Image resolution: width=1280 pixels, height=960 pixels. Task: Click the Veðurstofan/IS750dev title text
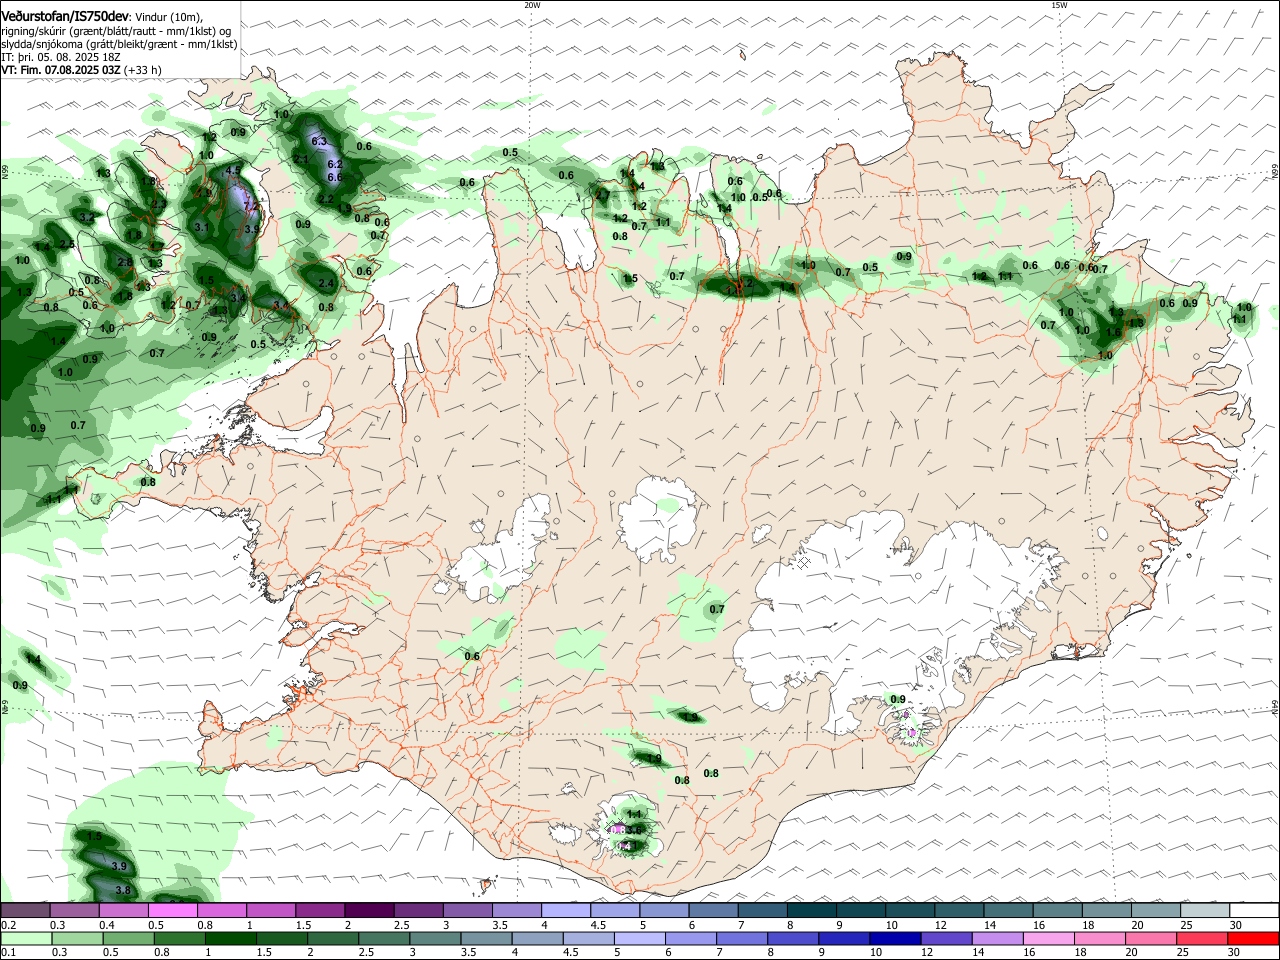[65, 17]
